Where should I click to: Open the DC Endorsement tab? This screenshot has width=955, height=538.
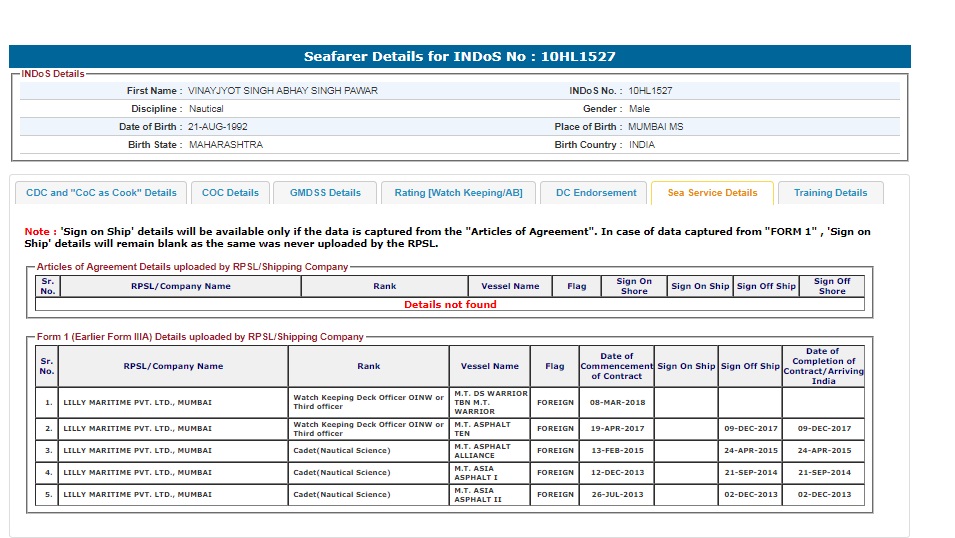click(x=596, y=193)
